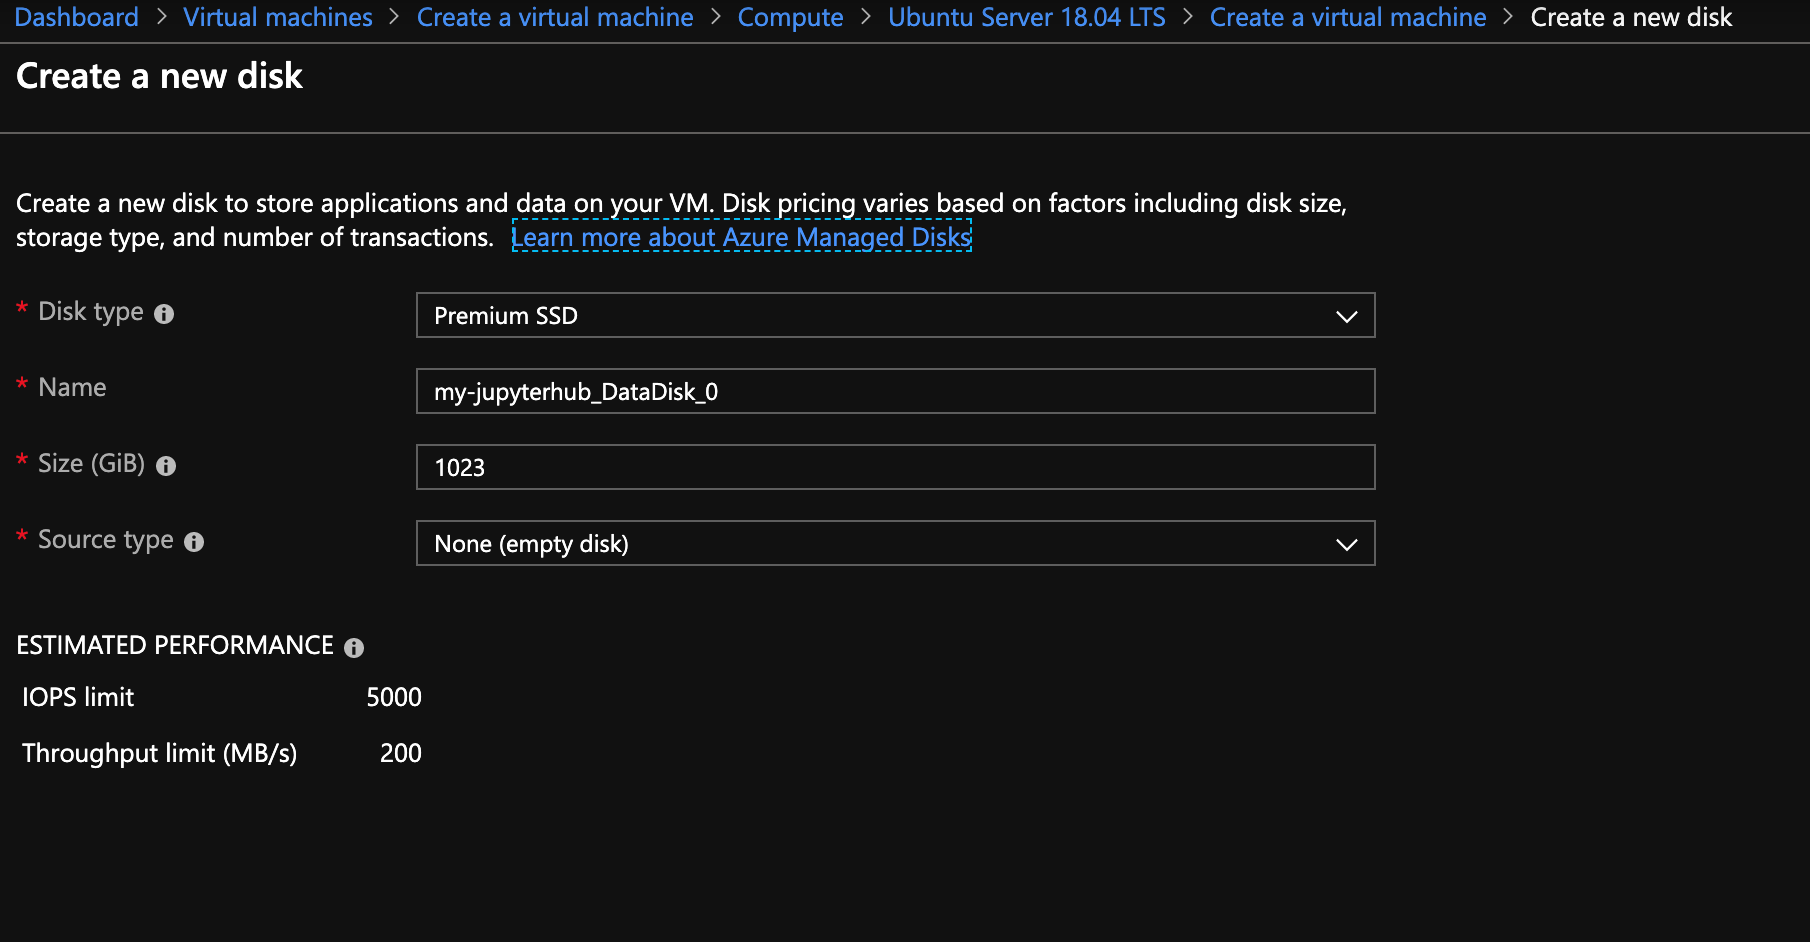Click the Throughput limit value 200

pos(400,753)
